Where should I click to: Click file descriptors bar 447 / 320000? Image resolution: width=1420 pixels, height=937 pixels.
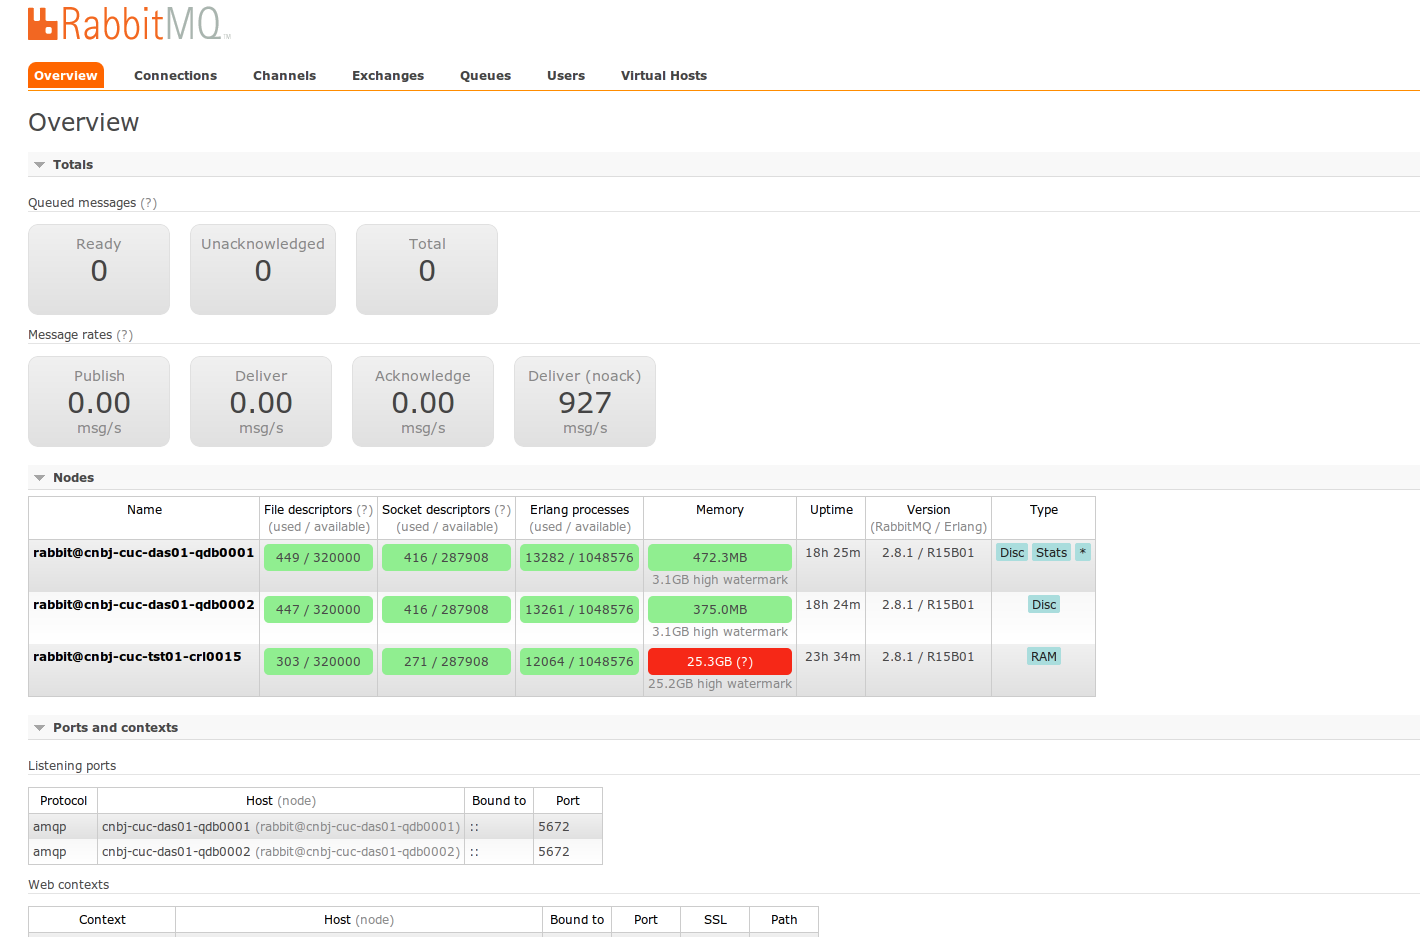[x=318, y=609]
